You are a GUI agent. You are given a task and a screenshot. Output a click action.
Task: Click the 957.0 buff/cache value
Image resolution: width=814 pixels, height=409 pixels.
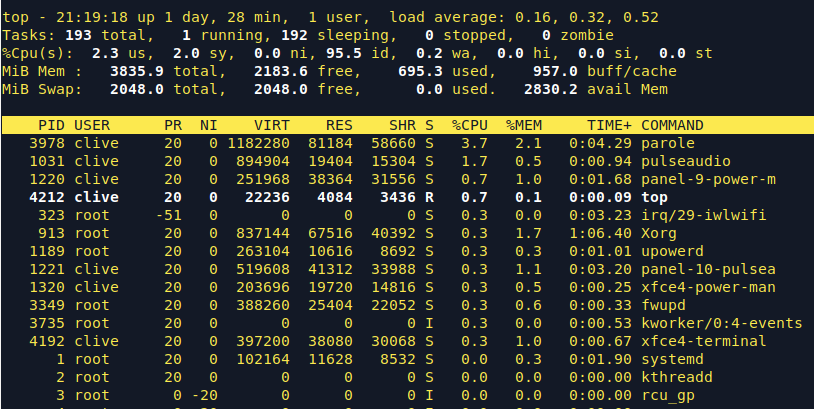click(555, 72)
